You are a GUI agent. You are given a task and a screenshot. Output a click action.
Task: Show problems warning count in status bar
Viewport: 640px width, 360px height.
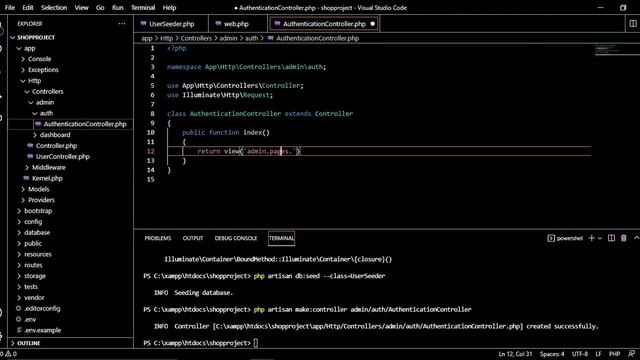pos(8,354)
